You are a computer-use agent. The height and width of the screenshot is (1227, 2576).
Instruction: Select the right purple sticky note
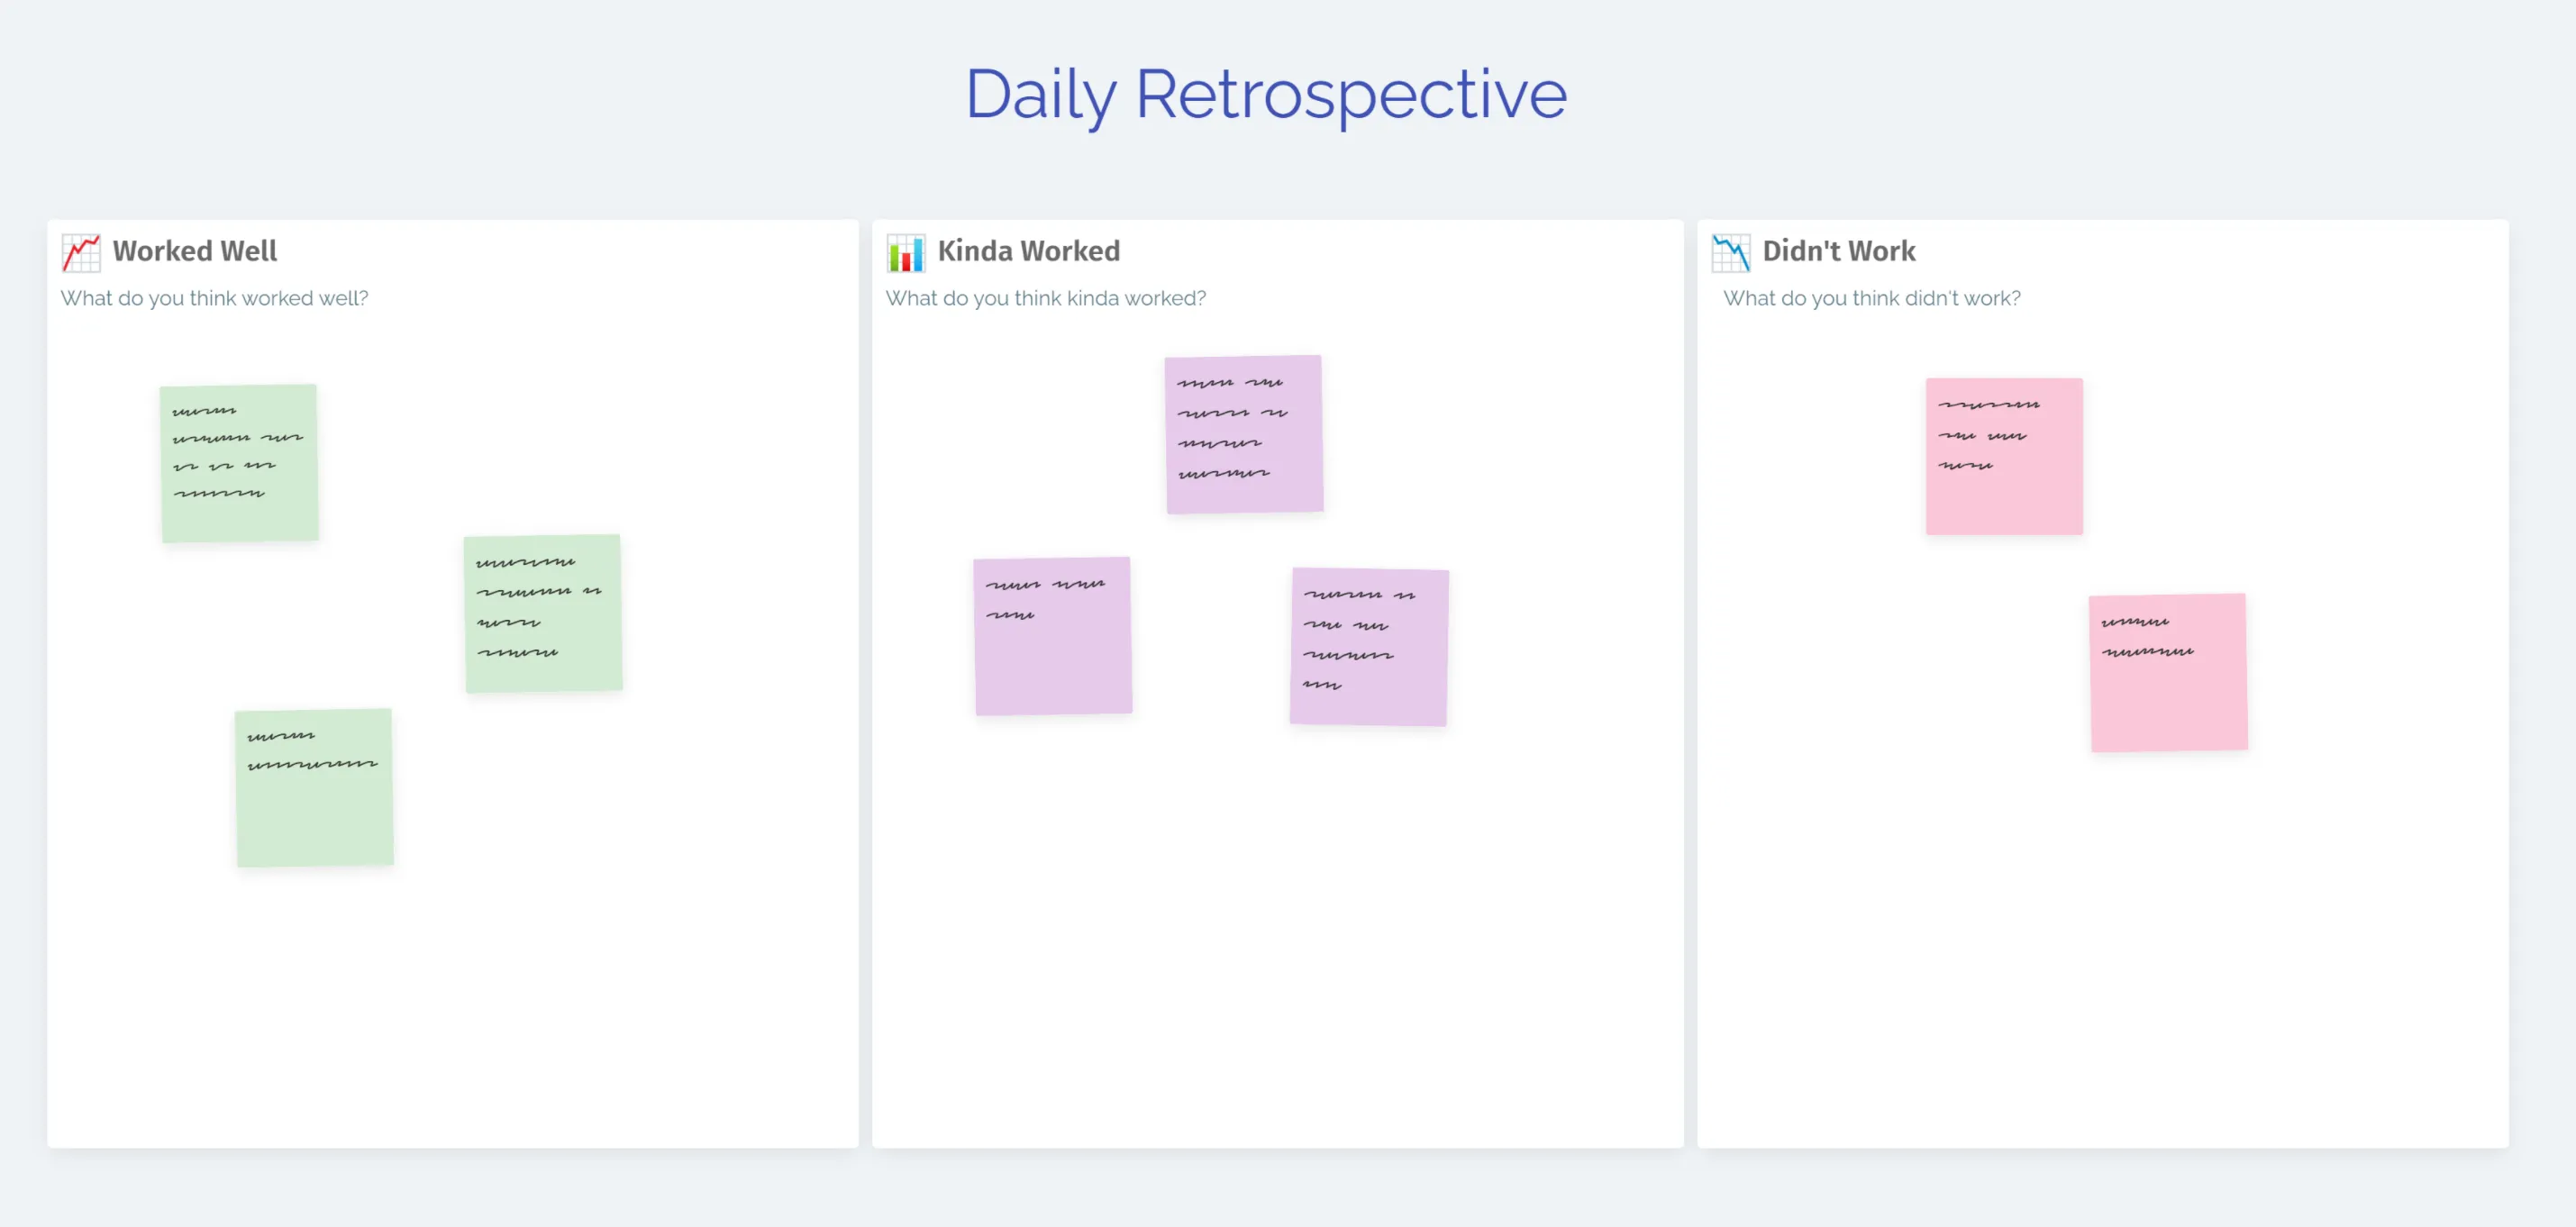(x=1369, y=647)
